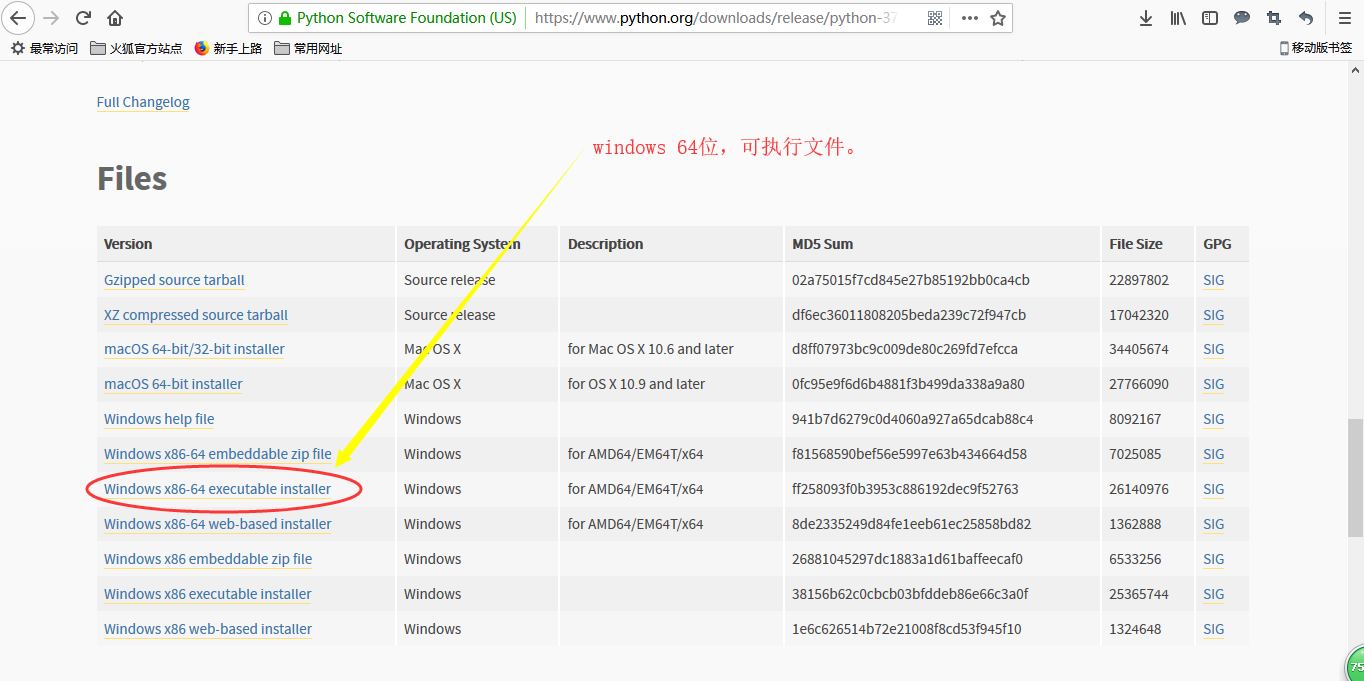
Task: Select file size value 1324648
Action: (1135, 629)
